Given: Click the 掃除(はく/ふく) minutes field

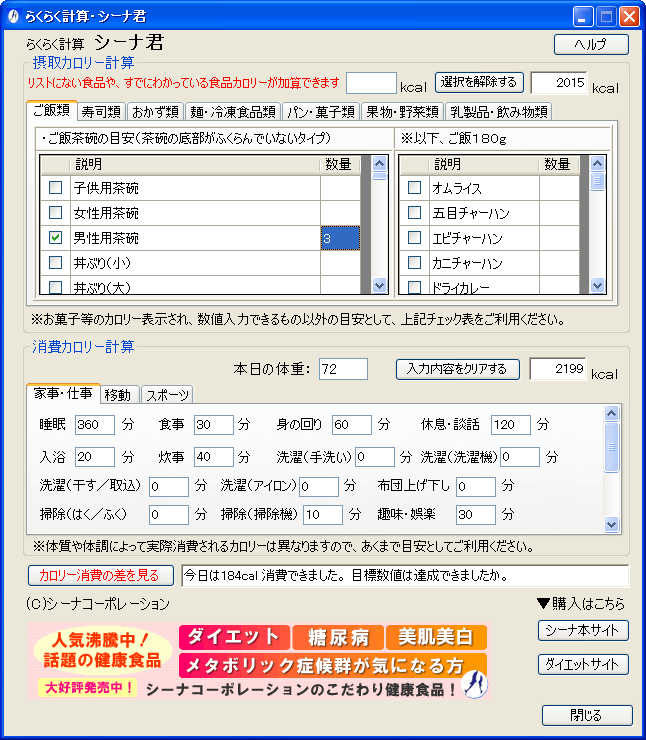Looking at the screenshot, I should 169,515.
